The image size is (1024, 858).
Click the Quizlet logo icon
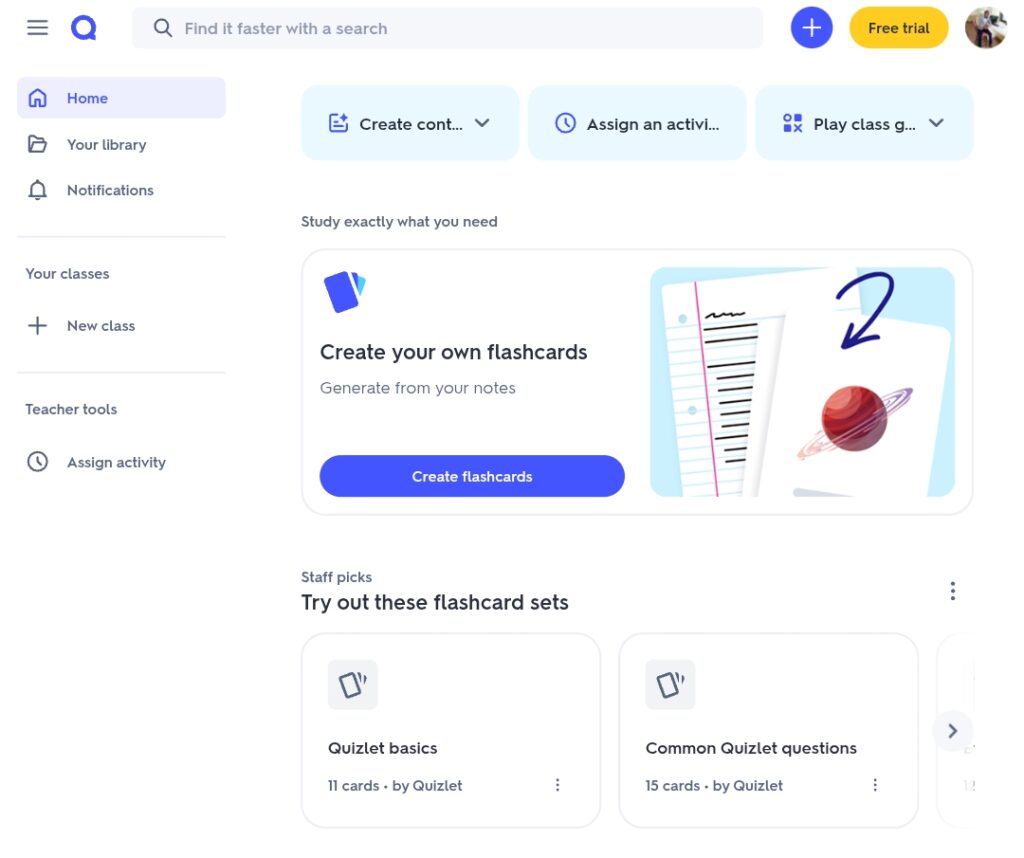[x=84, y=28]
